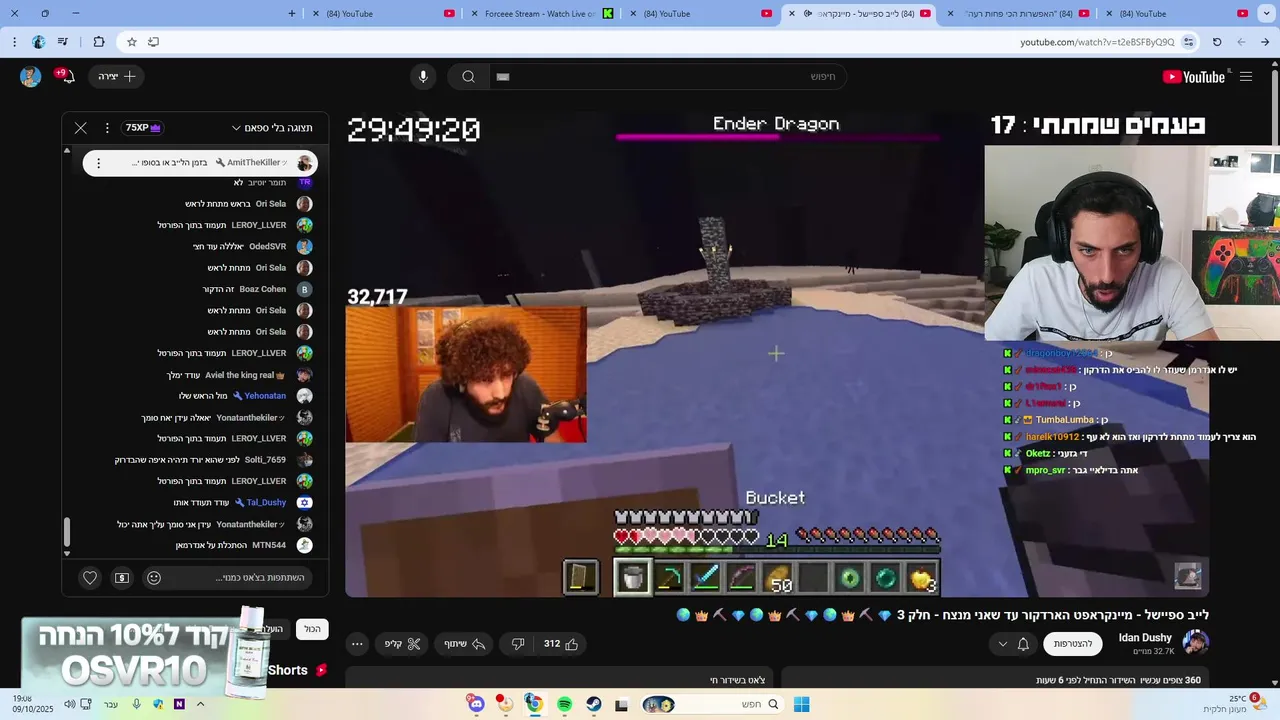Open the 75XP badge in chat header
This screenshot has height=720, width=1280.
tap(143, 128)
